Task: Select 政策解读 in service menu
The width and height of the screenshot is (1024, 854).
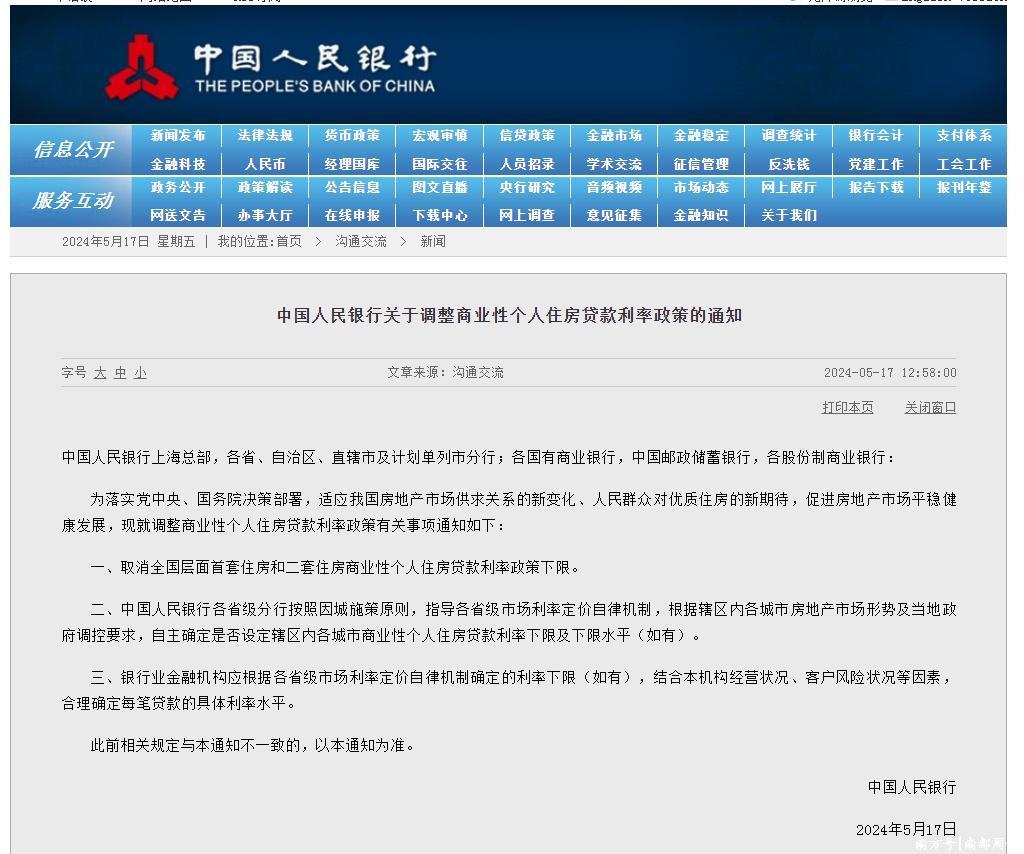Action: 265,187
